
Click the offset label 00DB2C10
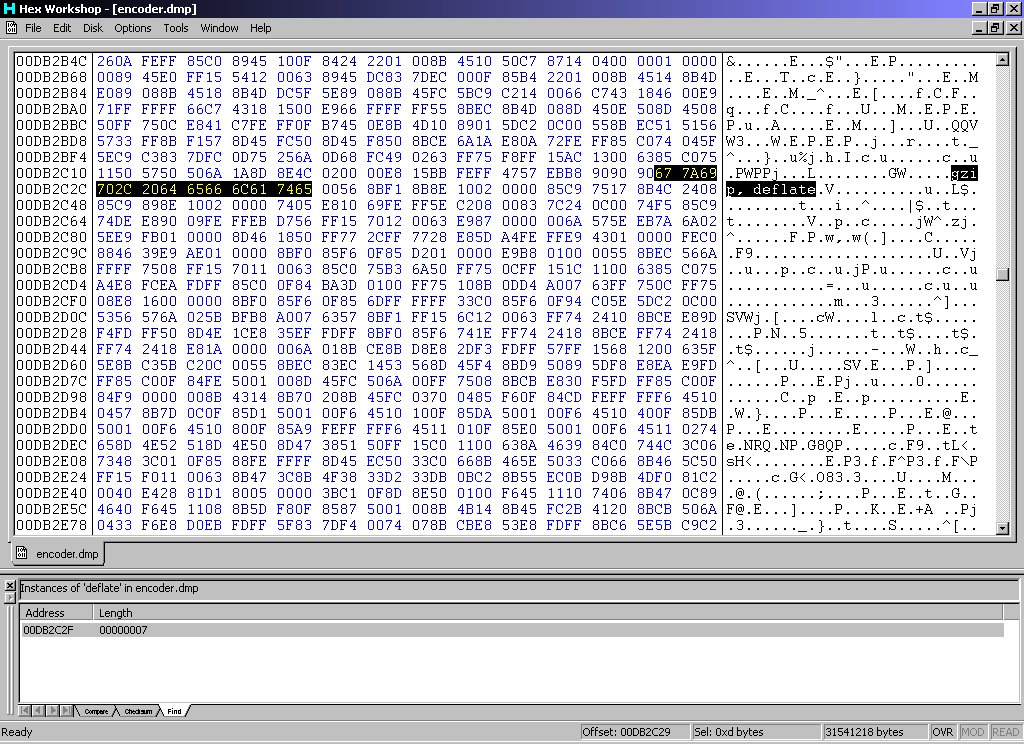(52, 173)
